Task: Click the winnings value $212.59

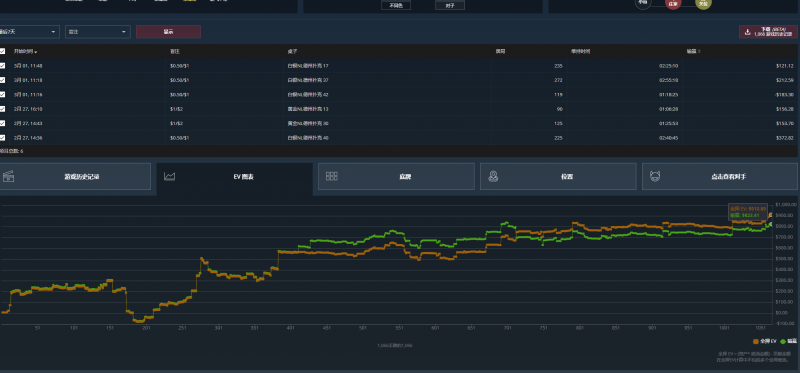Action: click(x=784, y=80)
